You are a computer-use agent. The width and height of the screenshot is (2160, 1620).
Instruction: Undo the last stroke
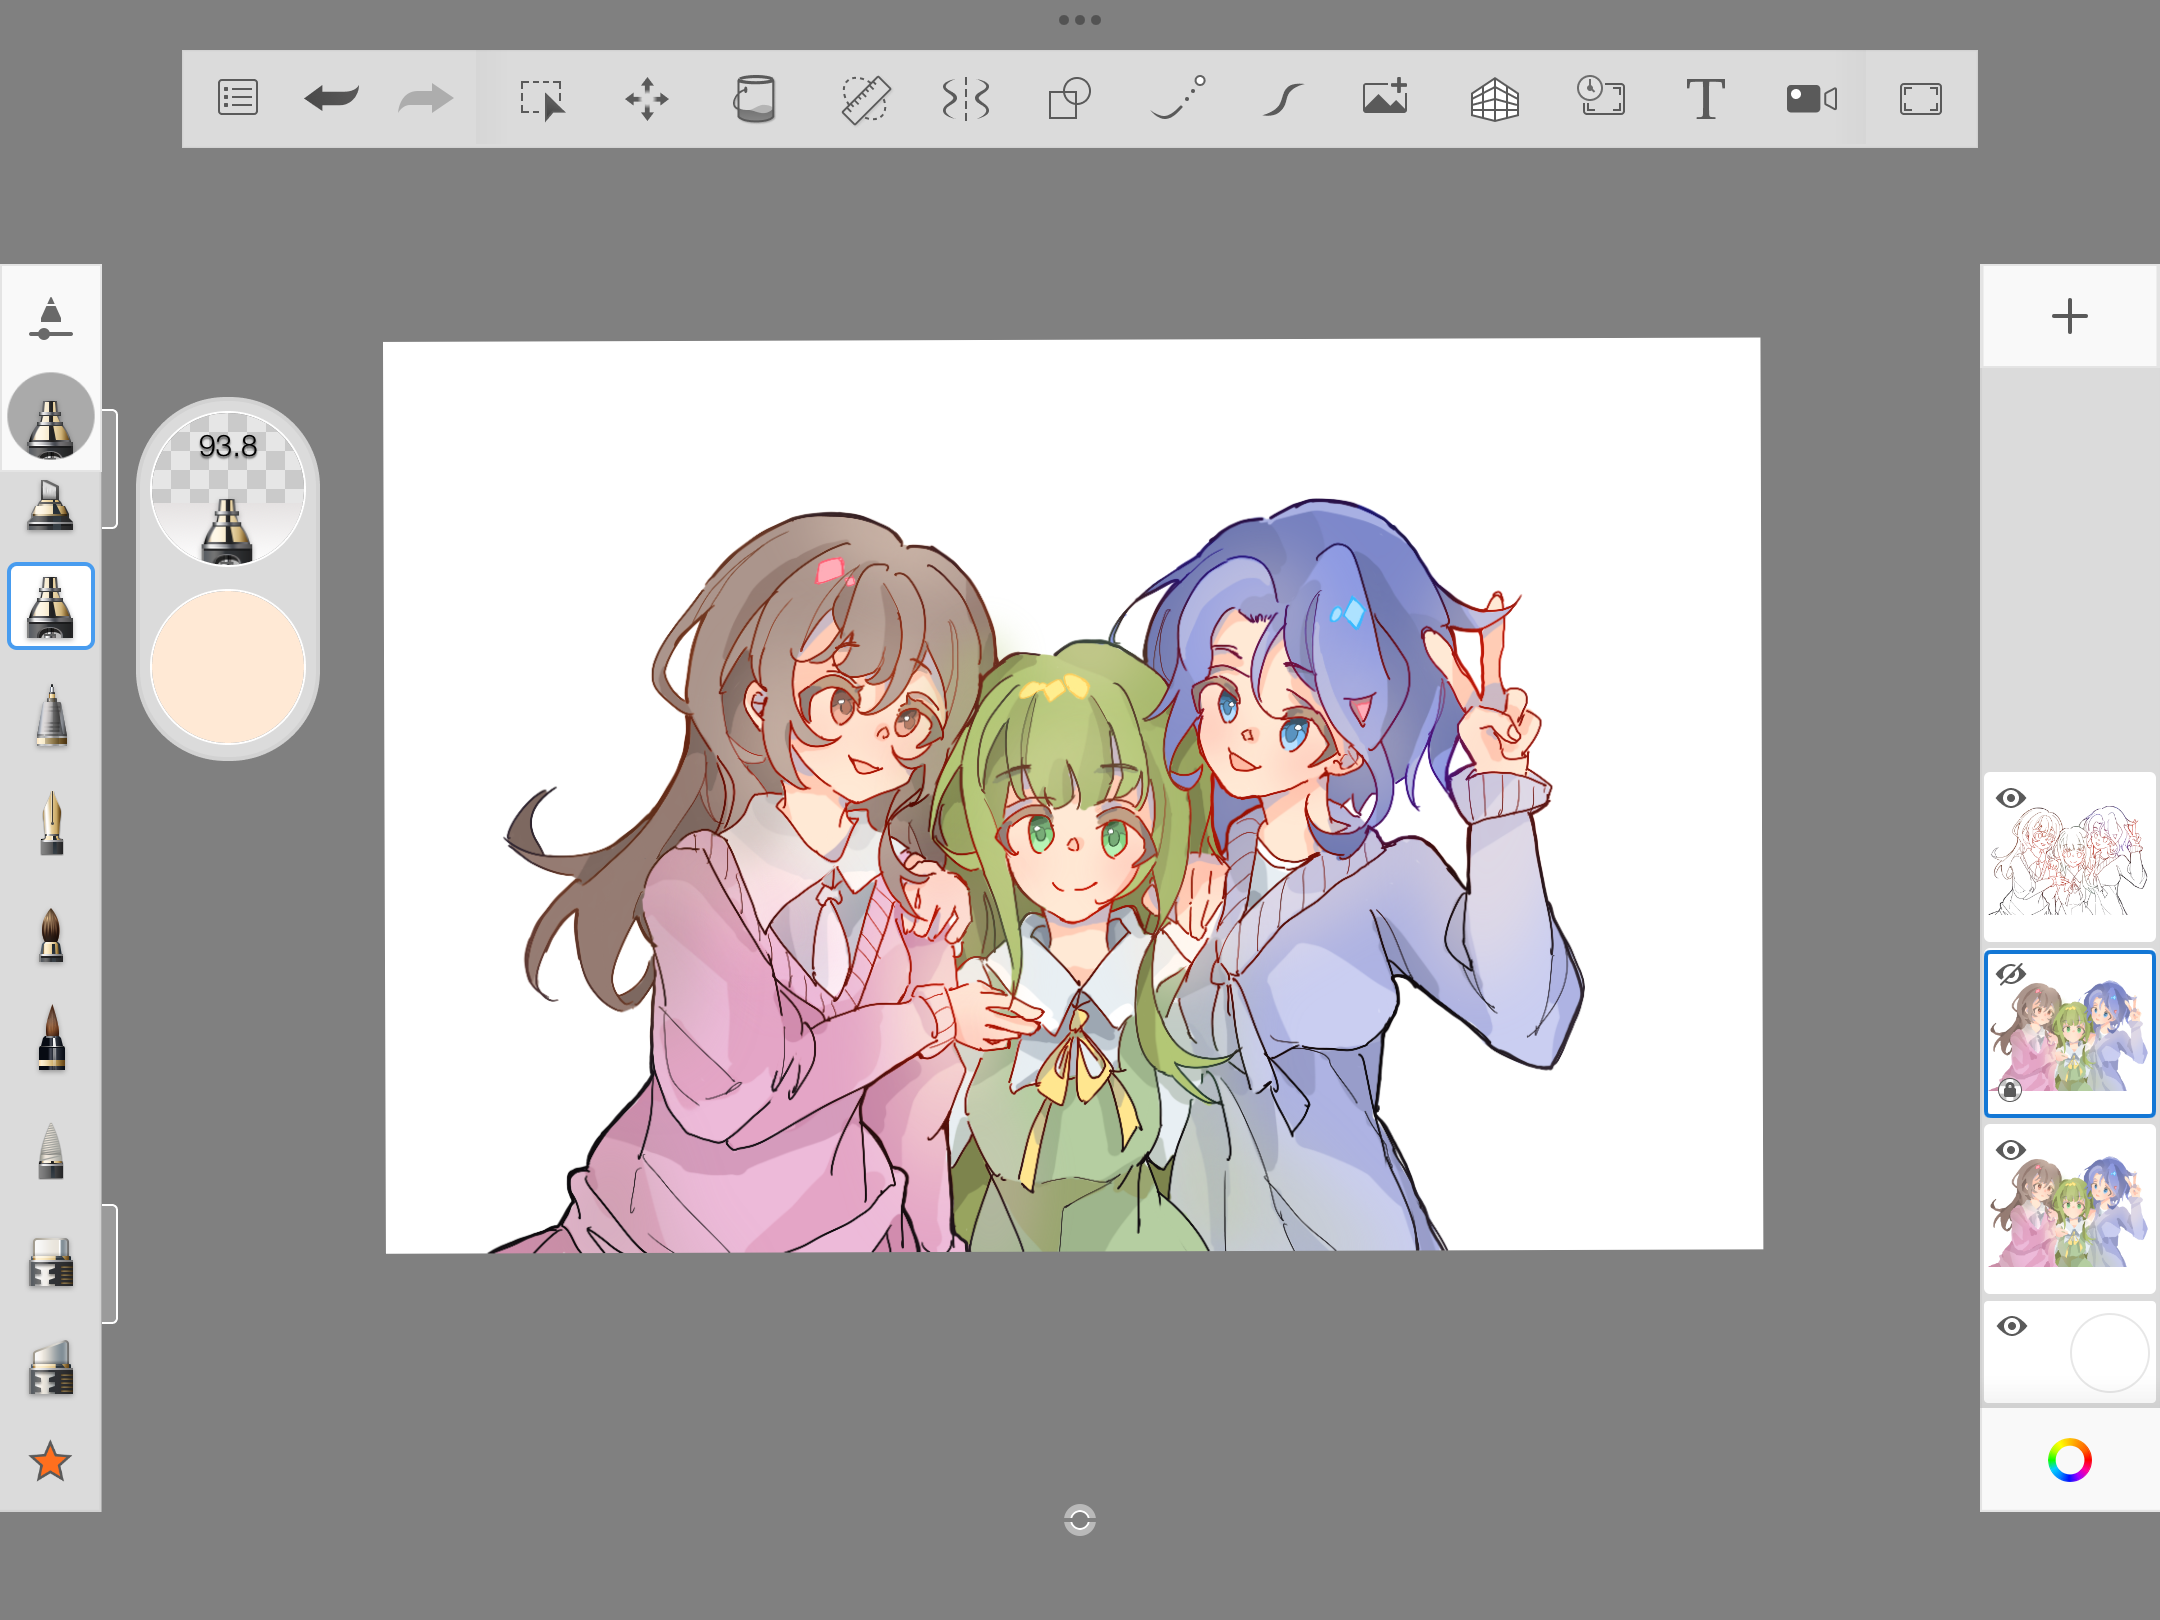click(332, 98)
